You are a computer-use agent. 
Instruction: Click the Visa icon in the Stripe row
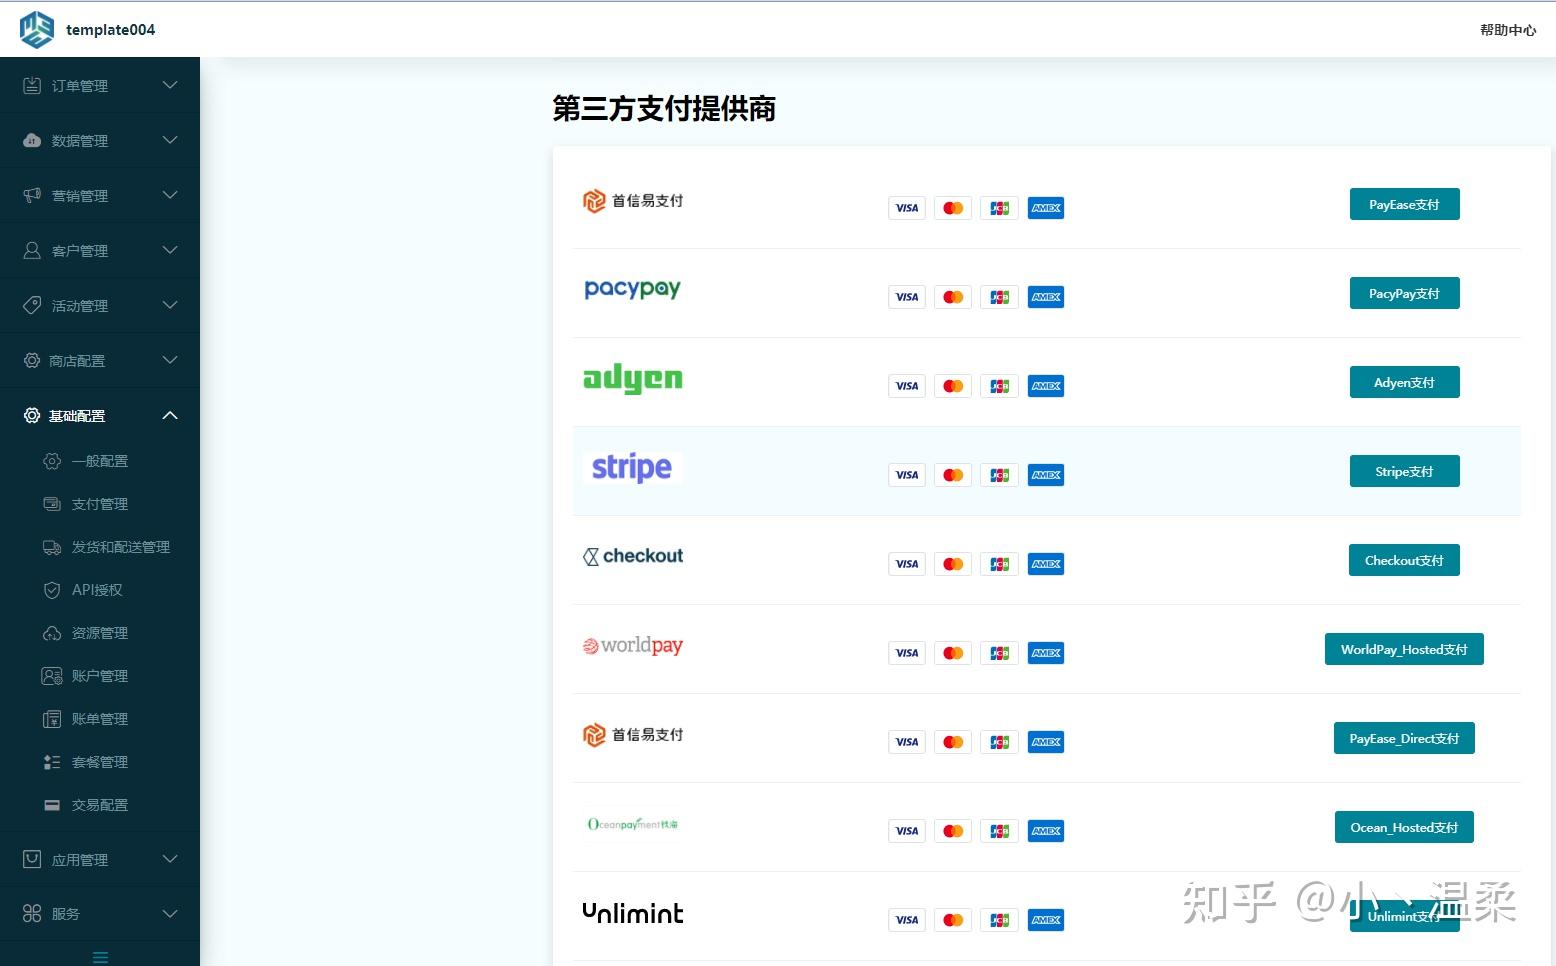907,475
